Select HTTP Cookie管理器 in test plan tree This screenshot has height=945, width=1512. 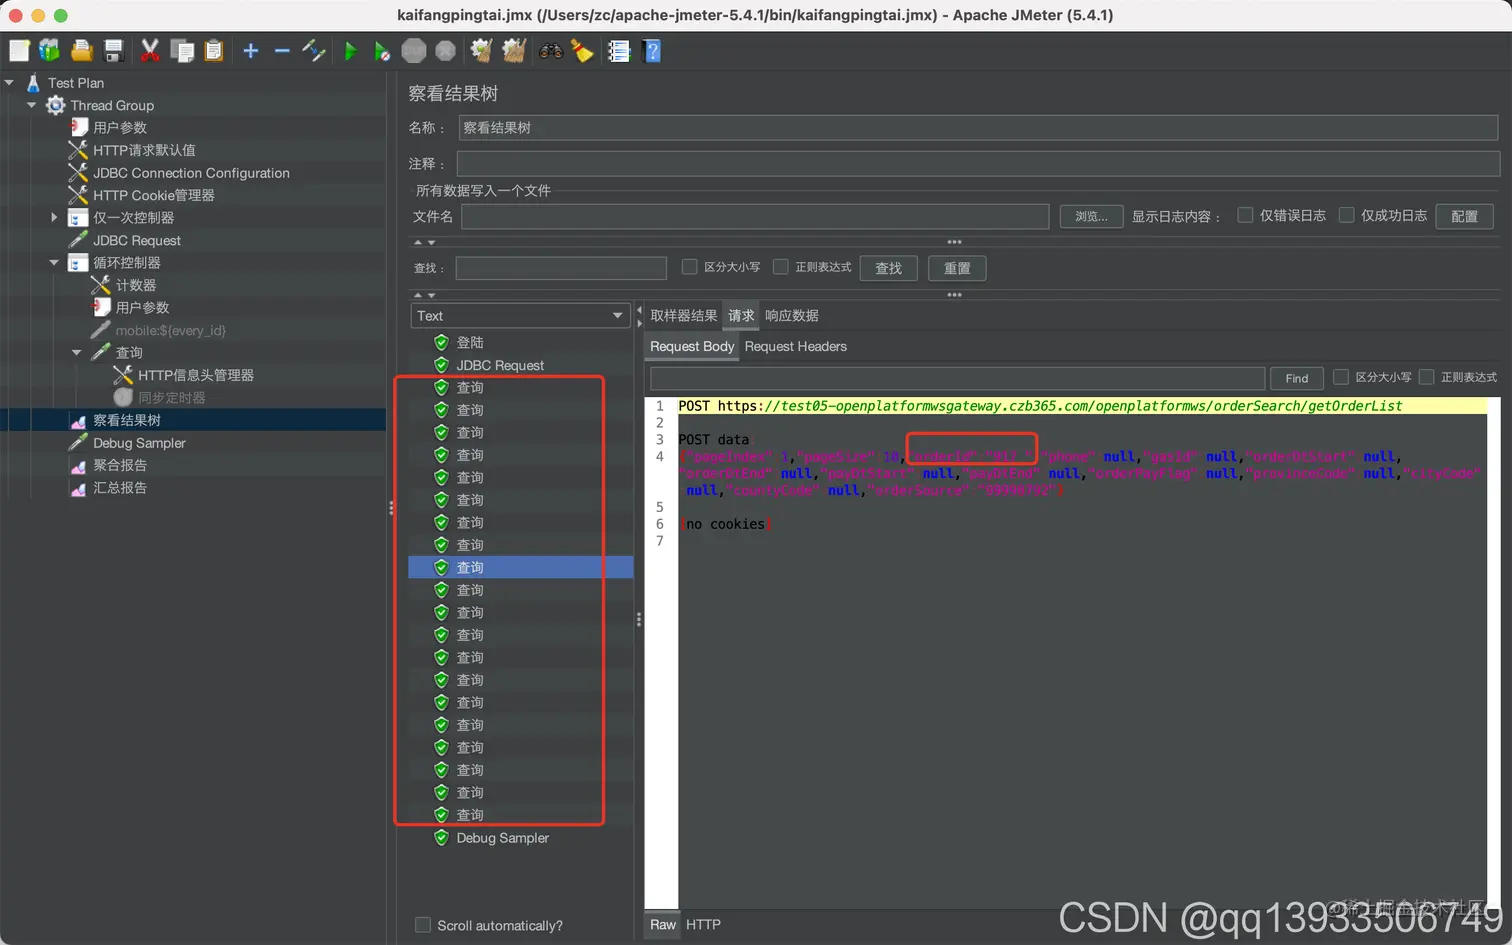(154, 195)
